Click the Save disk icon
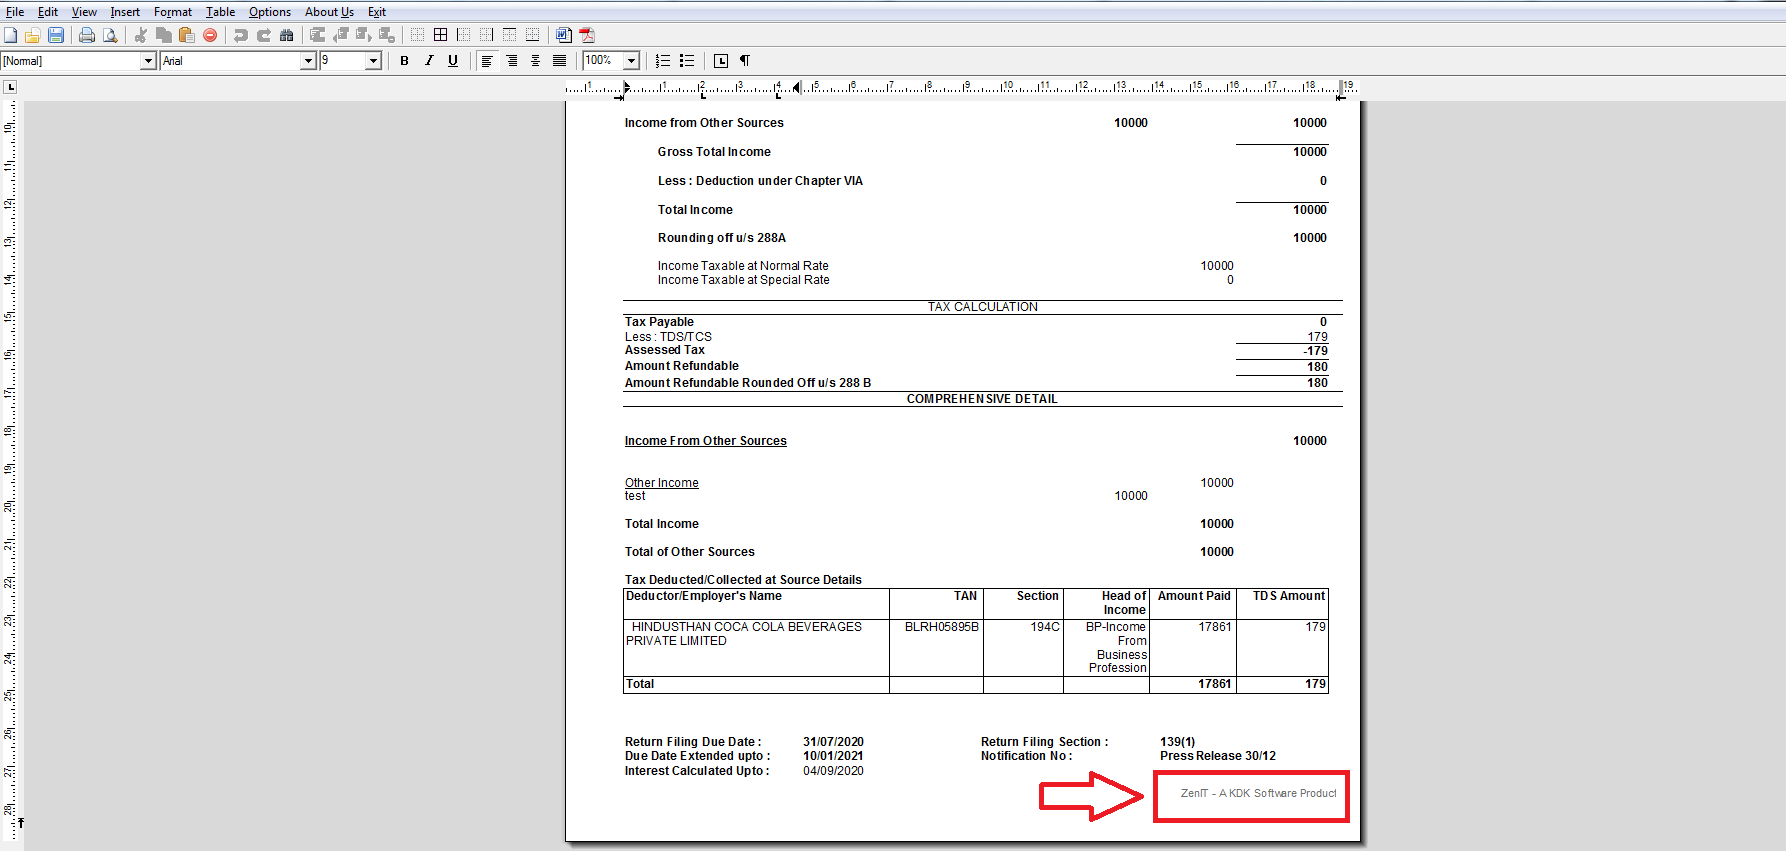Image resolution: width=1786 pixels, height=851 pixels. coord(56,35)
